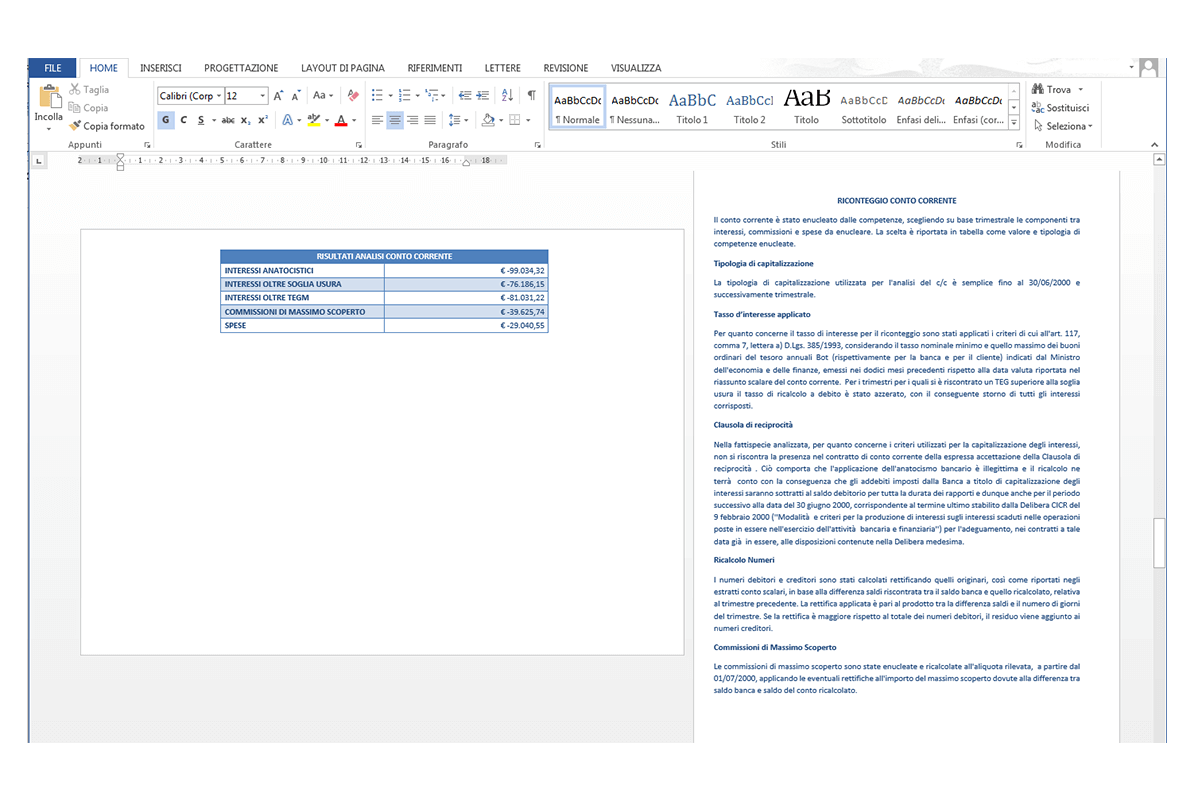Apply the Titolo 1 style
The width and height of the screenshot is (1193, 800).
click(x=692, y=107)
